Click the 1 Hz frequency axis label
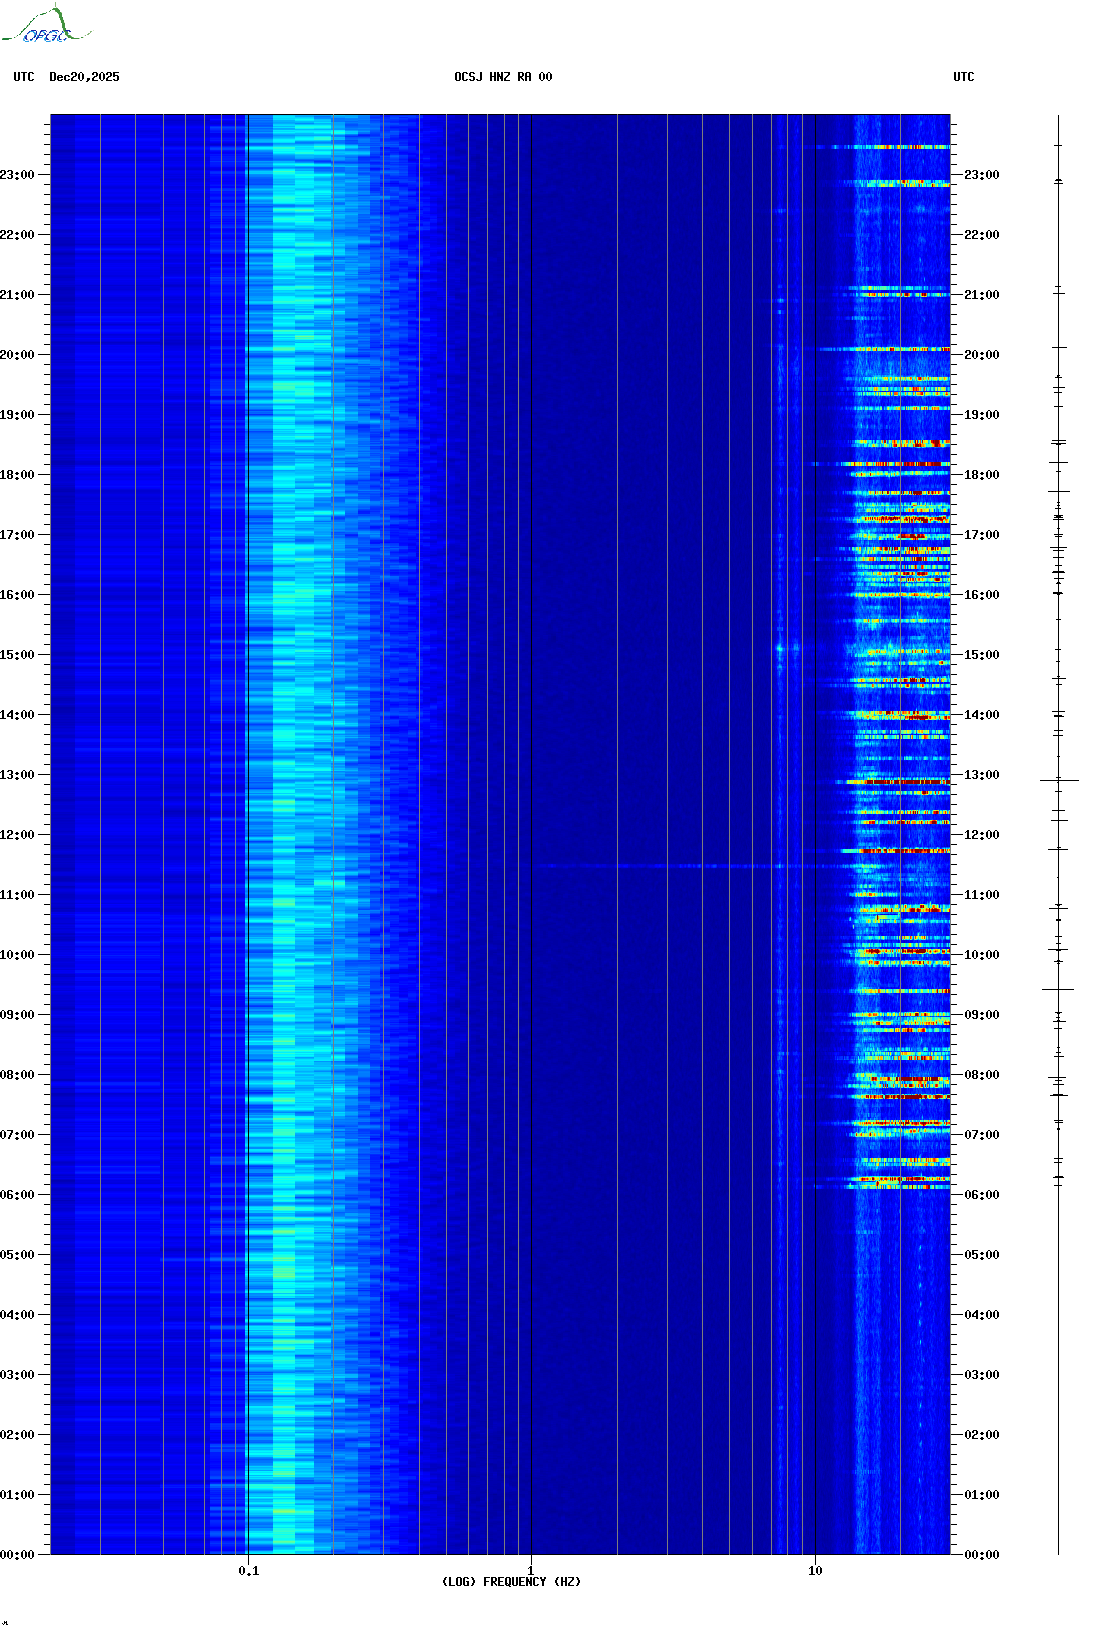The width and height of the screenshot is (1102, 1634). [530, 1570]
